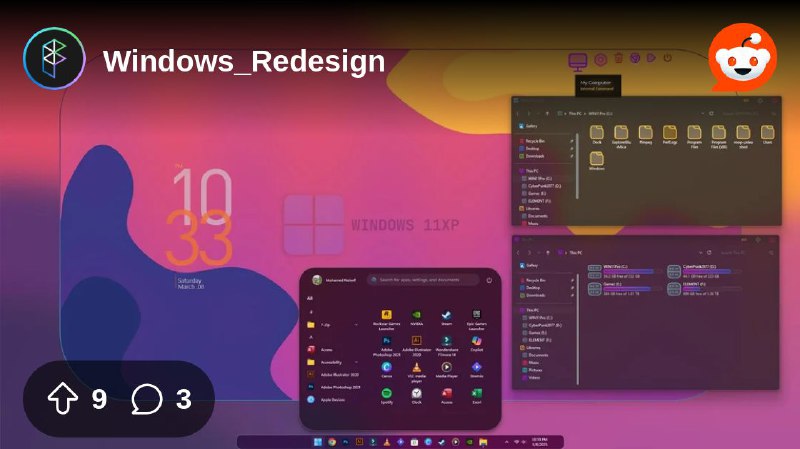Click the Start menu power icon
The width and height of the screenshot is (800, 449).
point(489,280)
